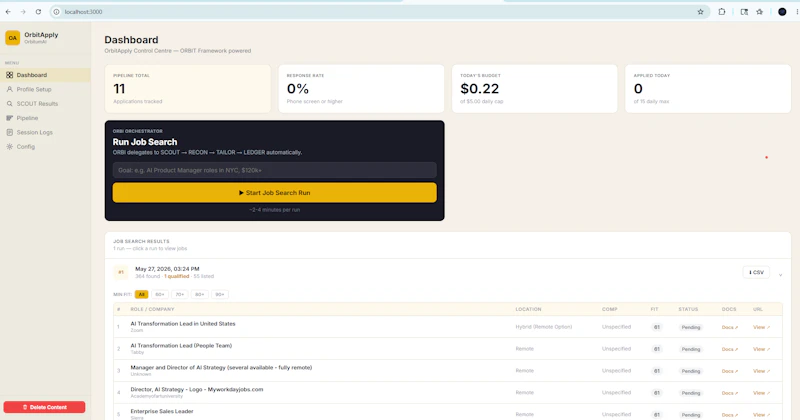View site information icon beside localhost:3000
This screenshot has width=800, height=420.
click(57, 12)
